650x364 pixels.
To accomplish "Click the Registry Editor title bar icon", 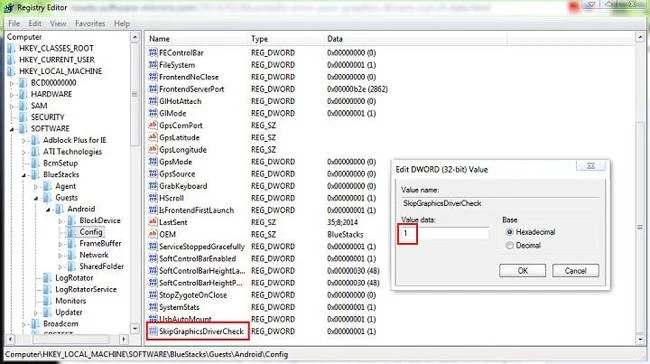I will coord(9,7).
